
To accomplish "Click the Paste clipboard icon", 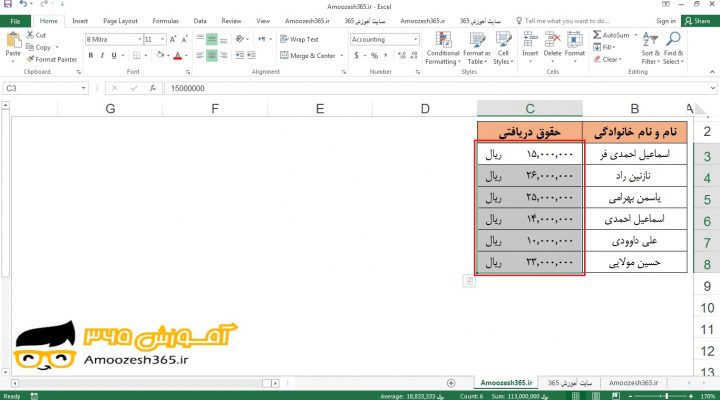I will [x=13, y=40].
